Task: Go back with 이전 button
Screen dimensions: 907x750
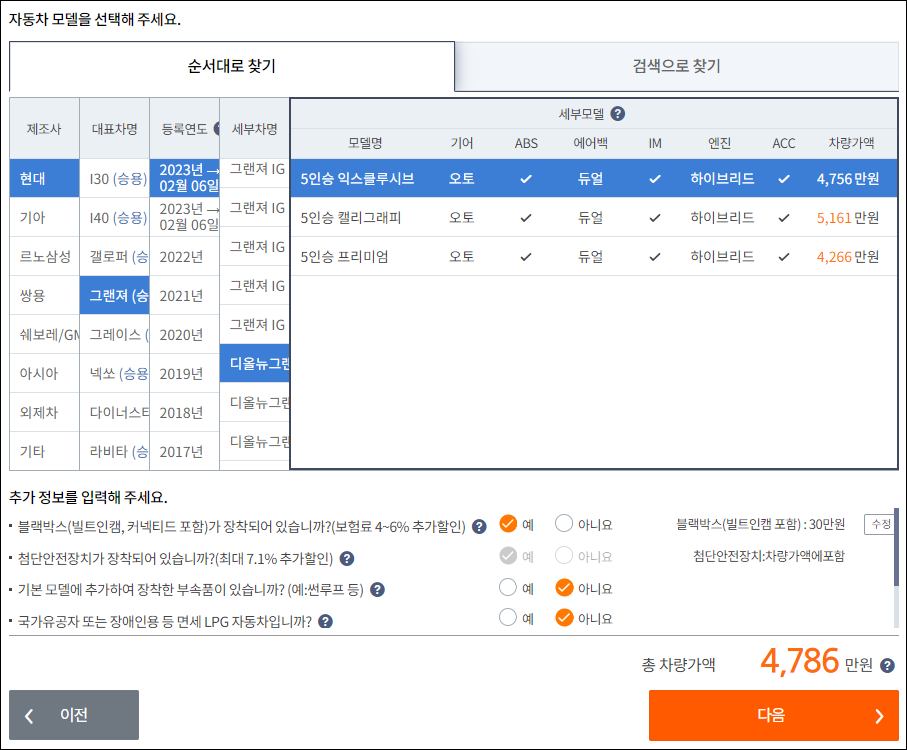Action: (x=74, y=715)
